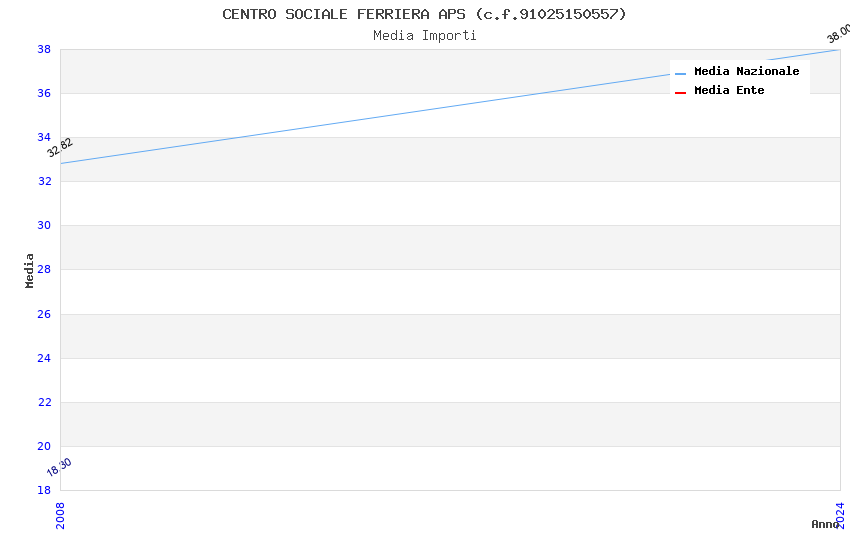Click the 18.30 data point label
This screenshot has width=850, height=550.
click(59, 467)
